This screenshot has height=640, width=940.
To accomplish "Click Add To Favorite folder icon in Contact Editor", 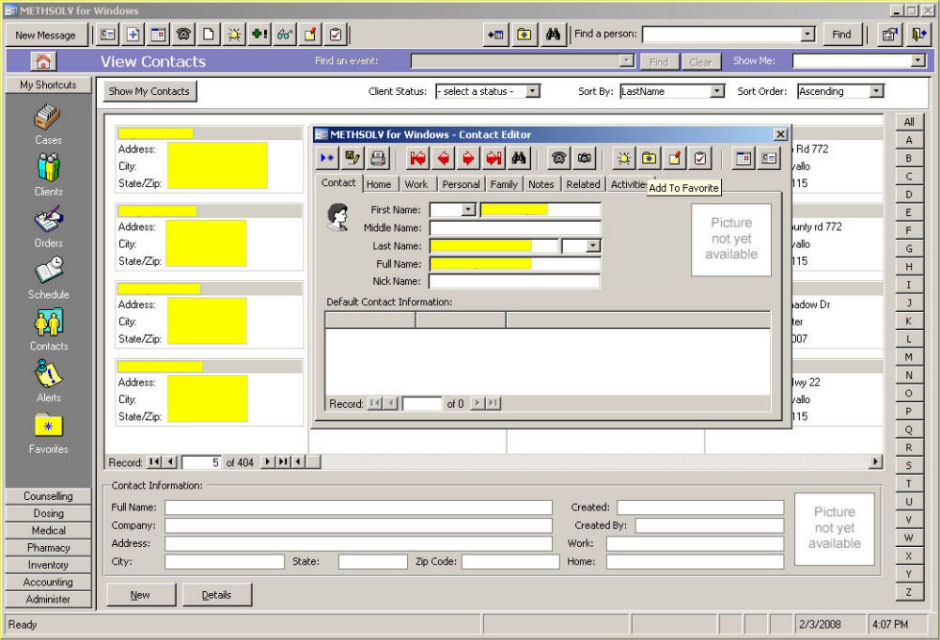I will (649, 158).
